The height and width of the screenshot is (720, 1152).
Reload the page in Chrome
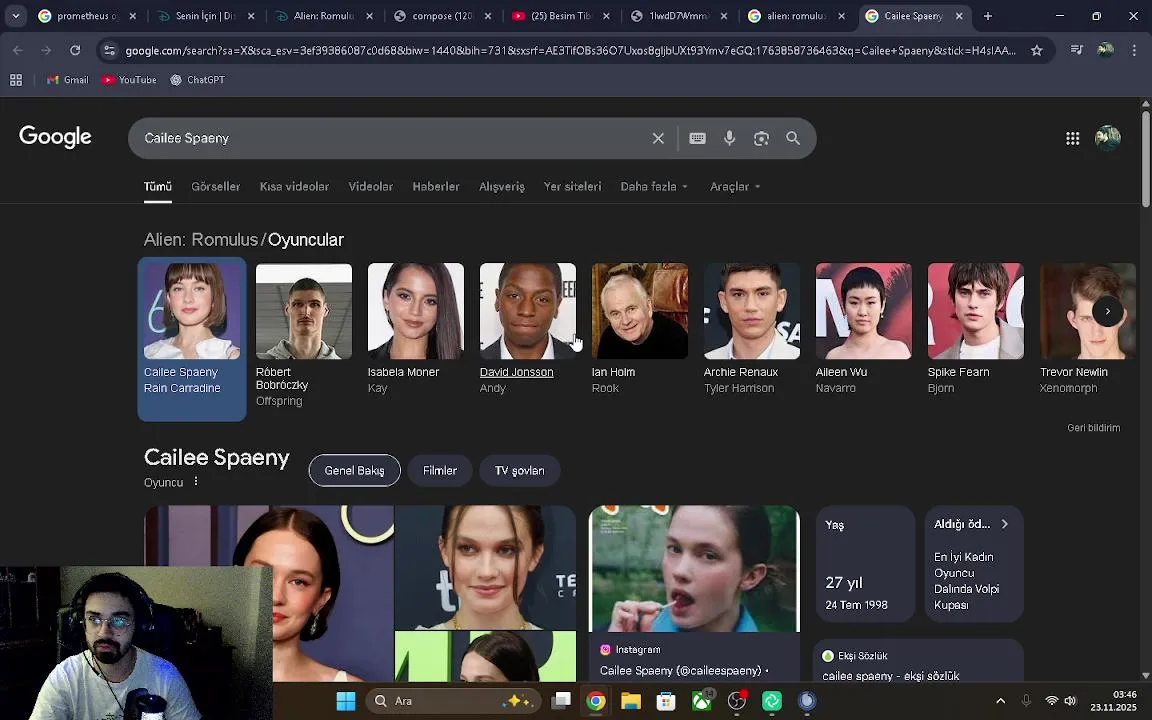(x=75, y=50)
